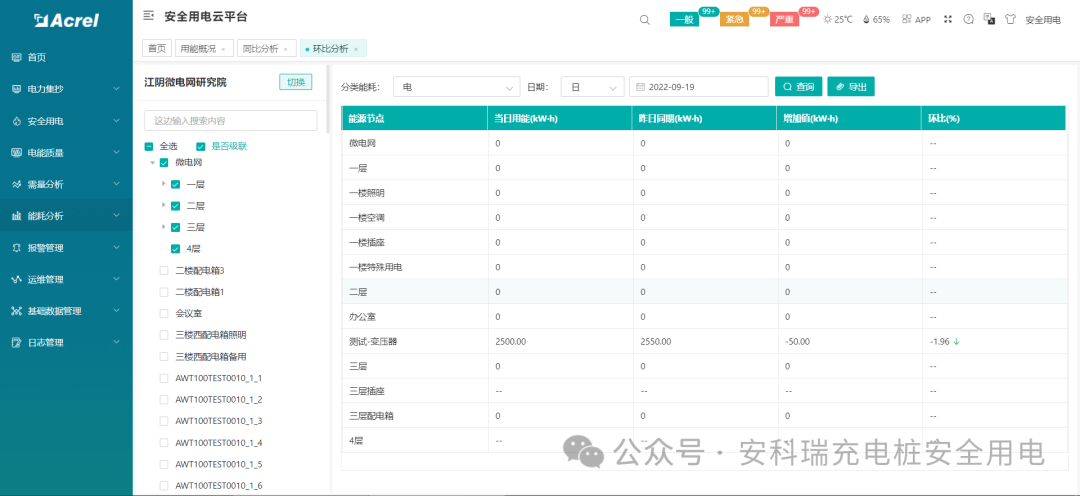1080x496 pixels.
Task: Open the 分类能耗 电 dropdown
Action: coord(457,87)
